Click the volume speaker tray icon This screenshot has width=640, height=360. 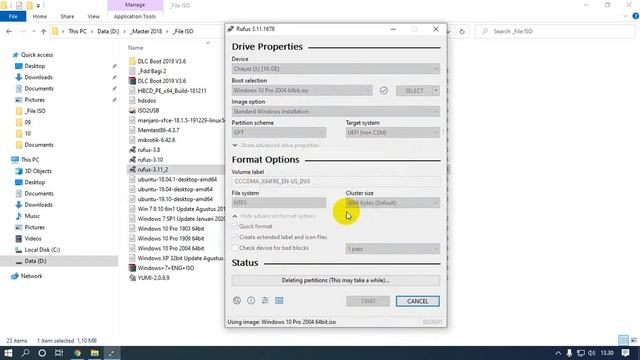point(591,353)
